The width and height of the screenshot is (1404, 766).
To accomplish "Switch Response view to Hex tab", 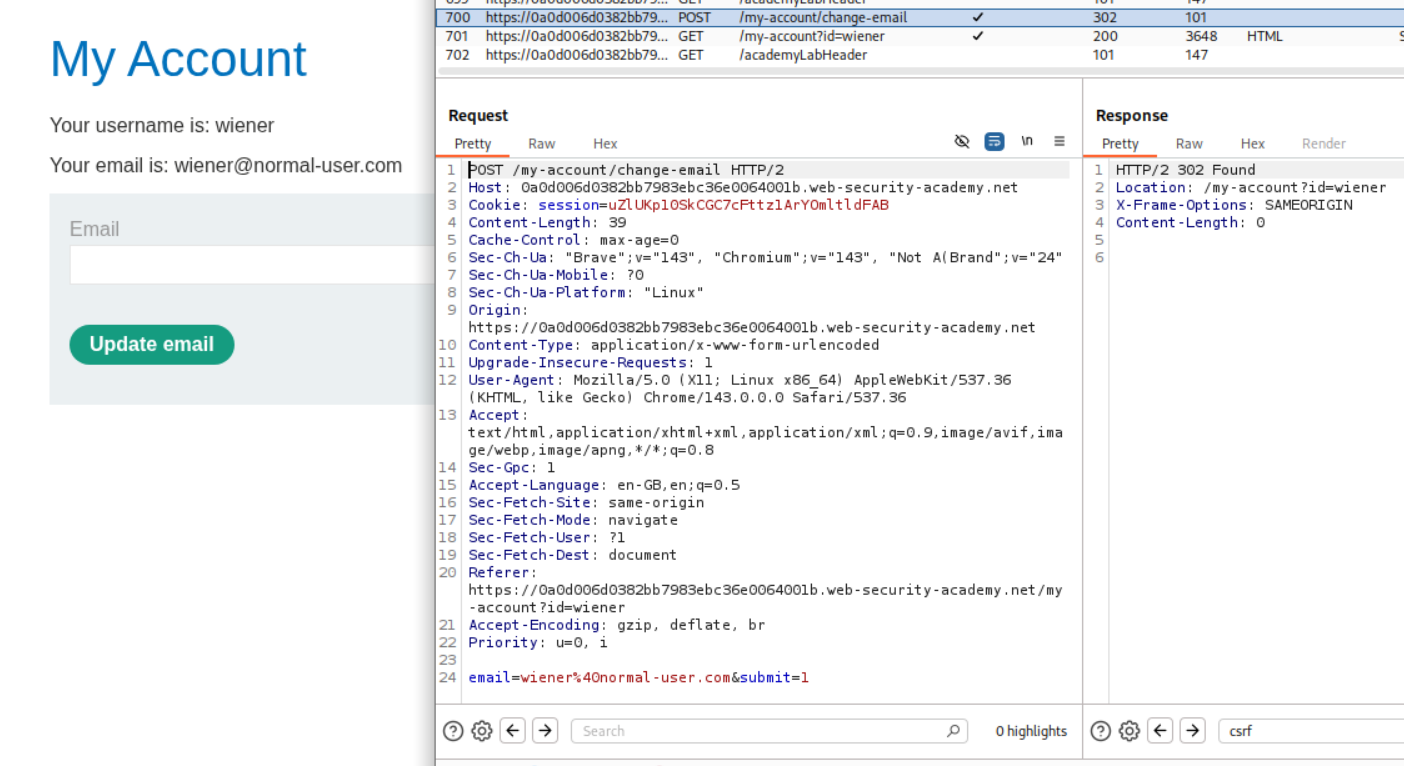I will (x=1253, y=144).
